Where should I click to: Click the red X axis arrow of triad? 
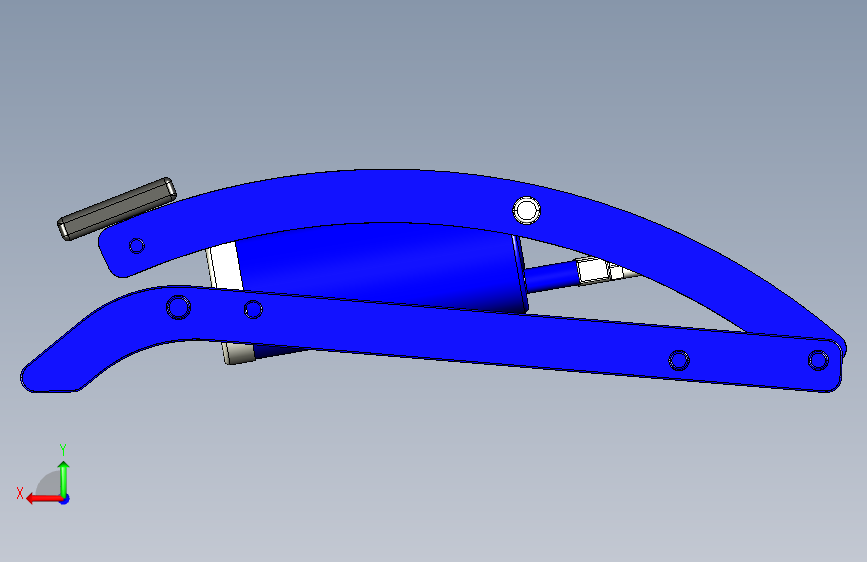(44, 499)
